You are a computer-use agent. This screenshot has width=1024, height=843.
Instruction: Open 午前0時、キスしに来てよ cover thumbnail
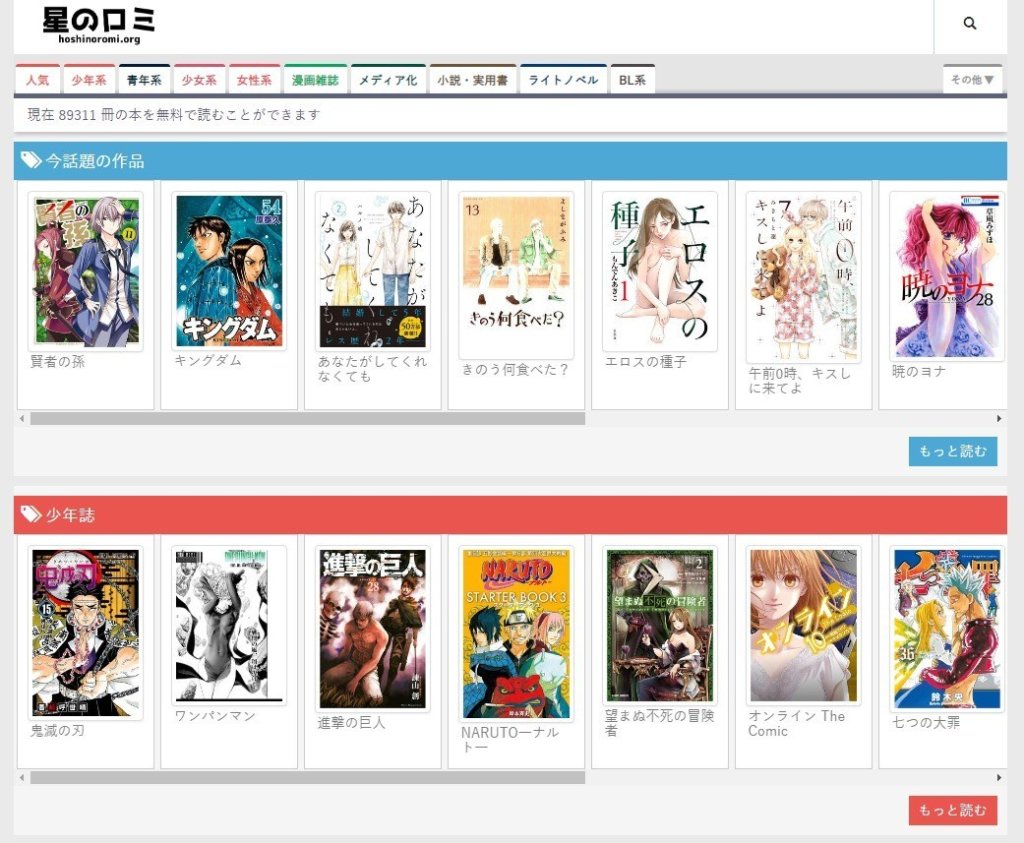point(804,277)
